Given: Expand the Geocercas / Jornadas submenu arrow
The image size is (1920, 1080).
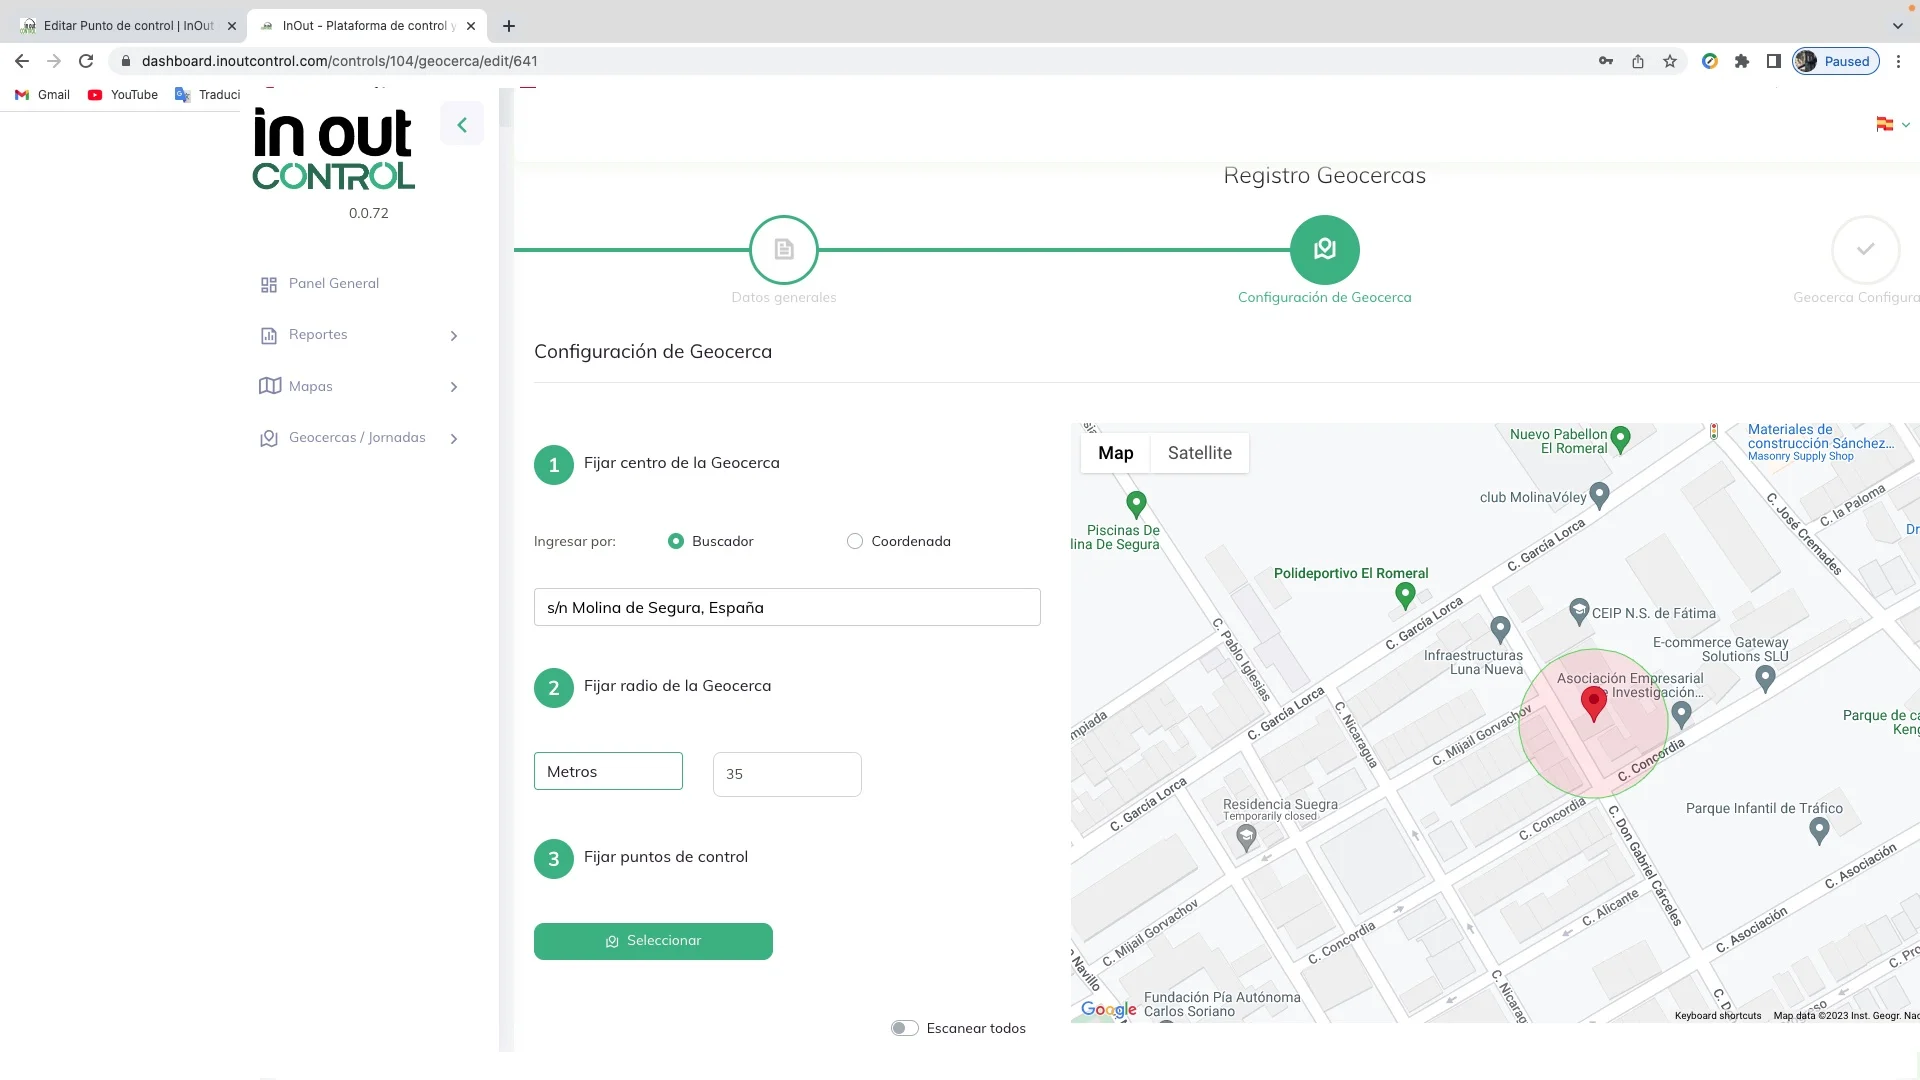Looking at the screenshot, I should pos(454,439).
